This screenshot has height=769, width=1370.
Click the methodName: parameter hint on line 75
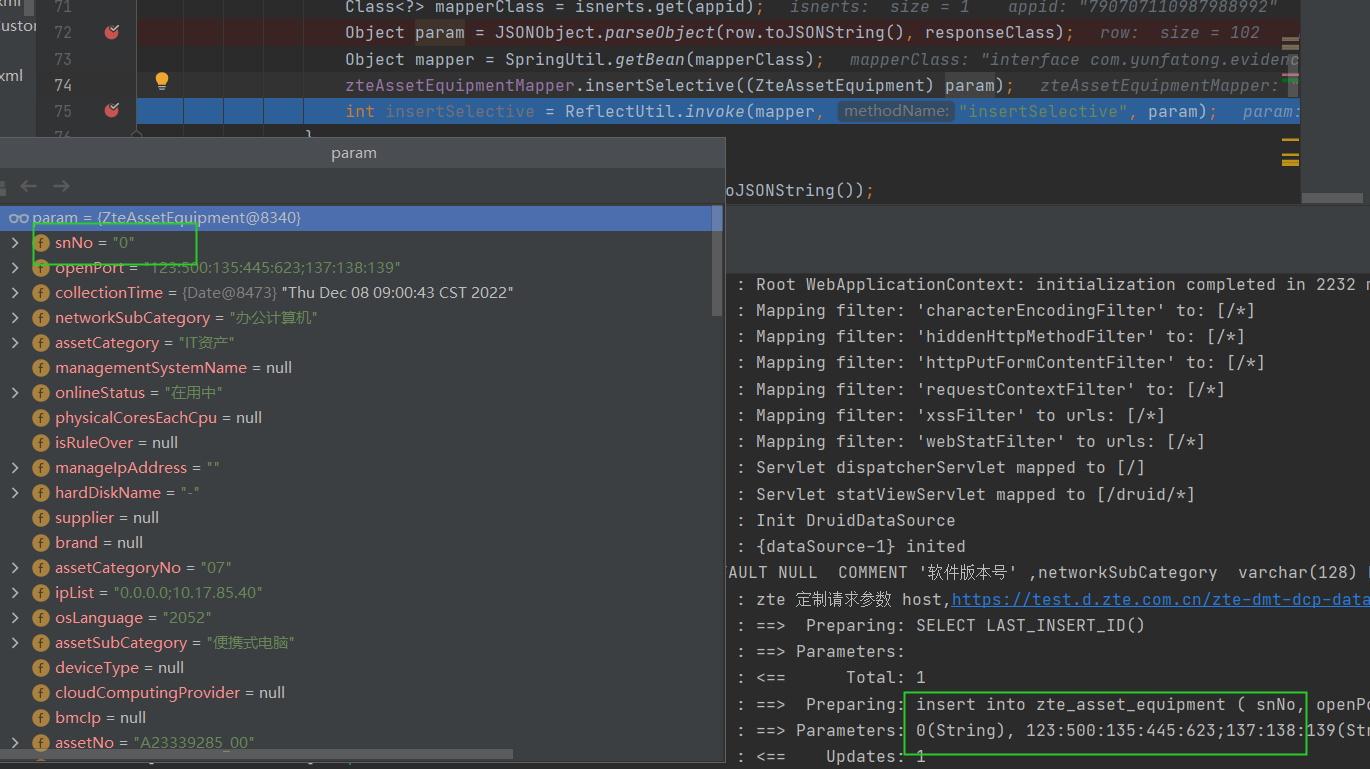896,111
